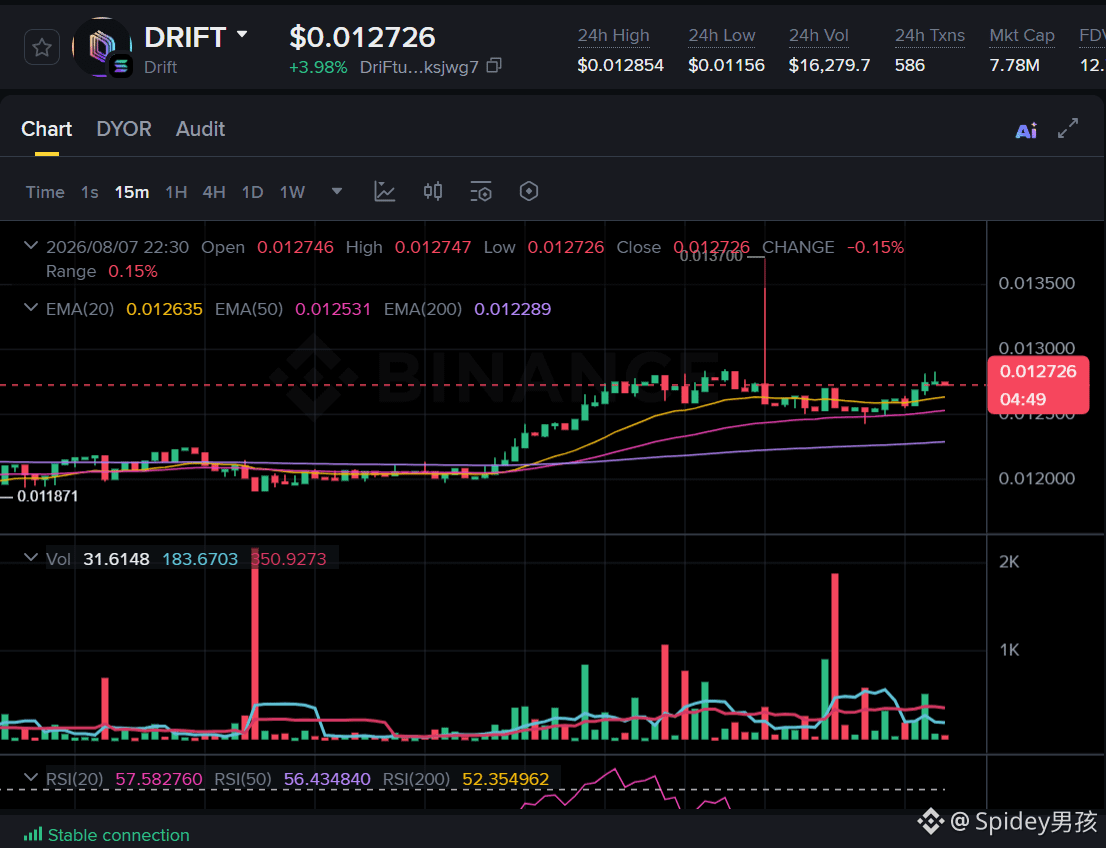Click the 0.013500 price axis label
The height and width of the screenshot is (848, 1106).
point(1037,284)
